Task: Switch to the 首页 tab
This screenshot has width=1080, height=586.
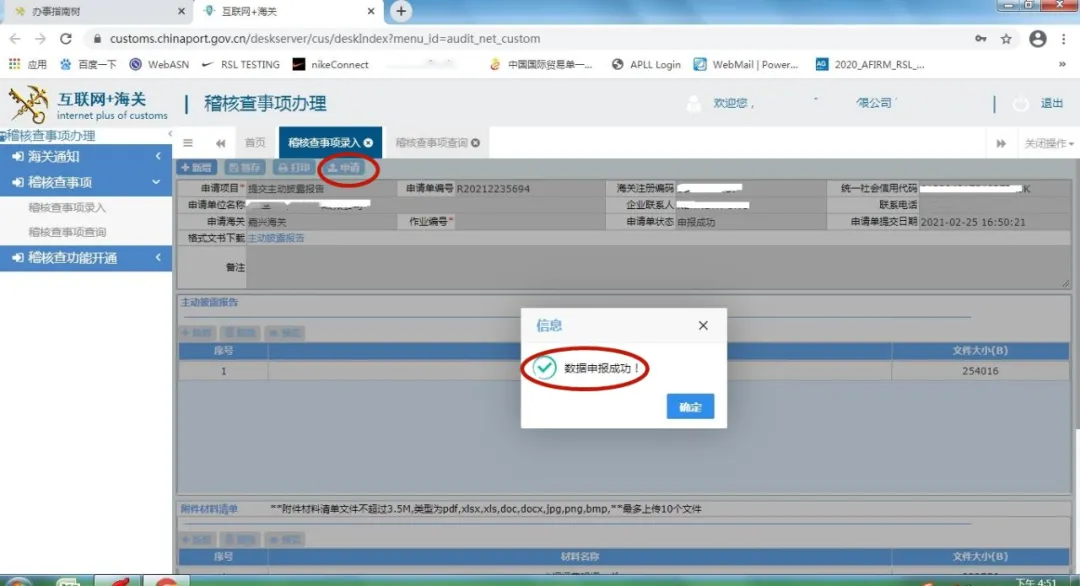Action: pos(255,143)
